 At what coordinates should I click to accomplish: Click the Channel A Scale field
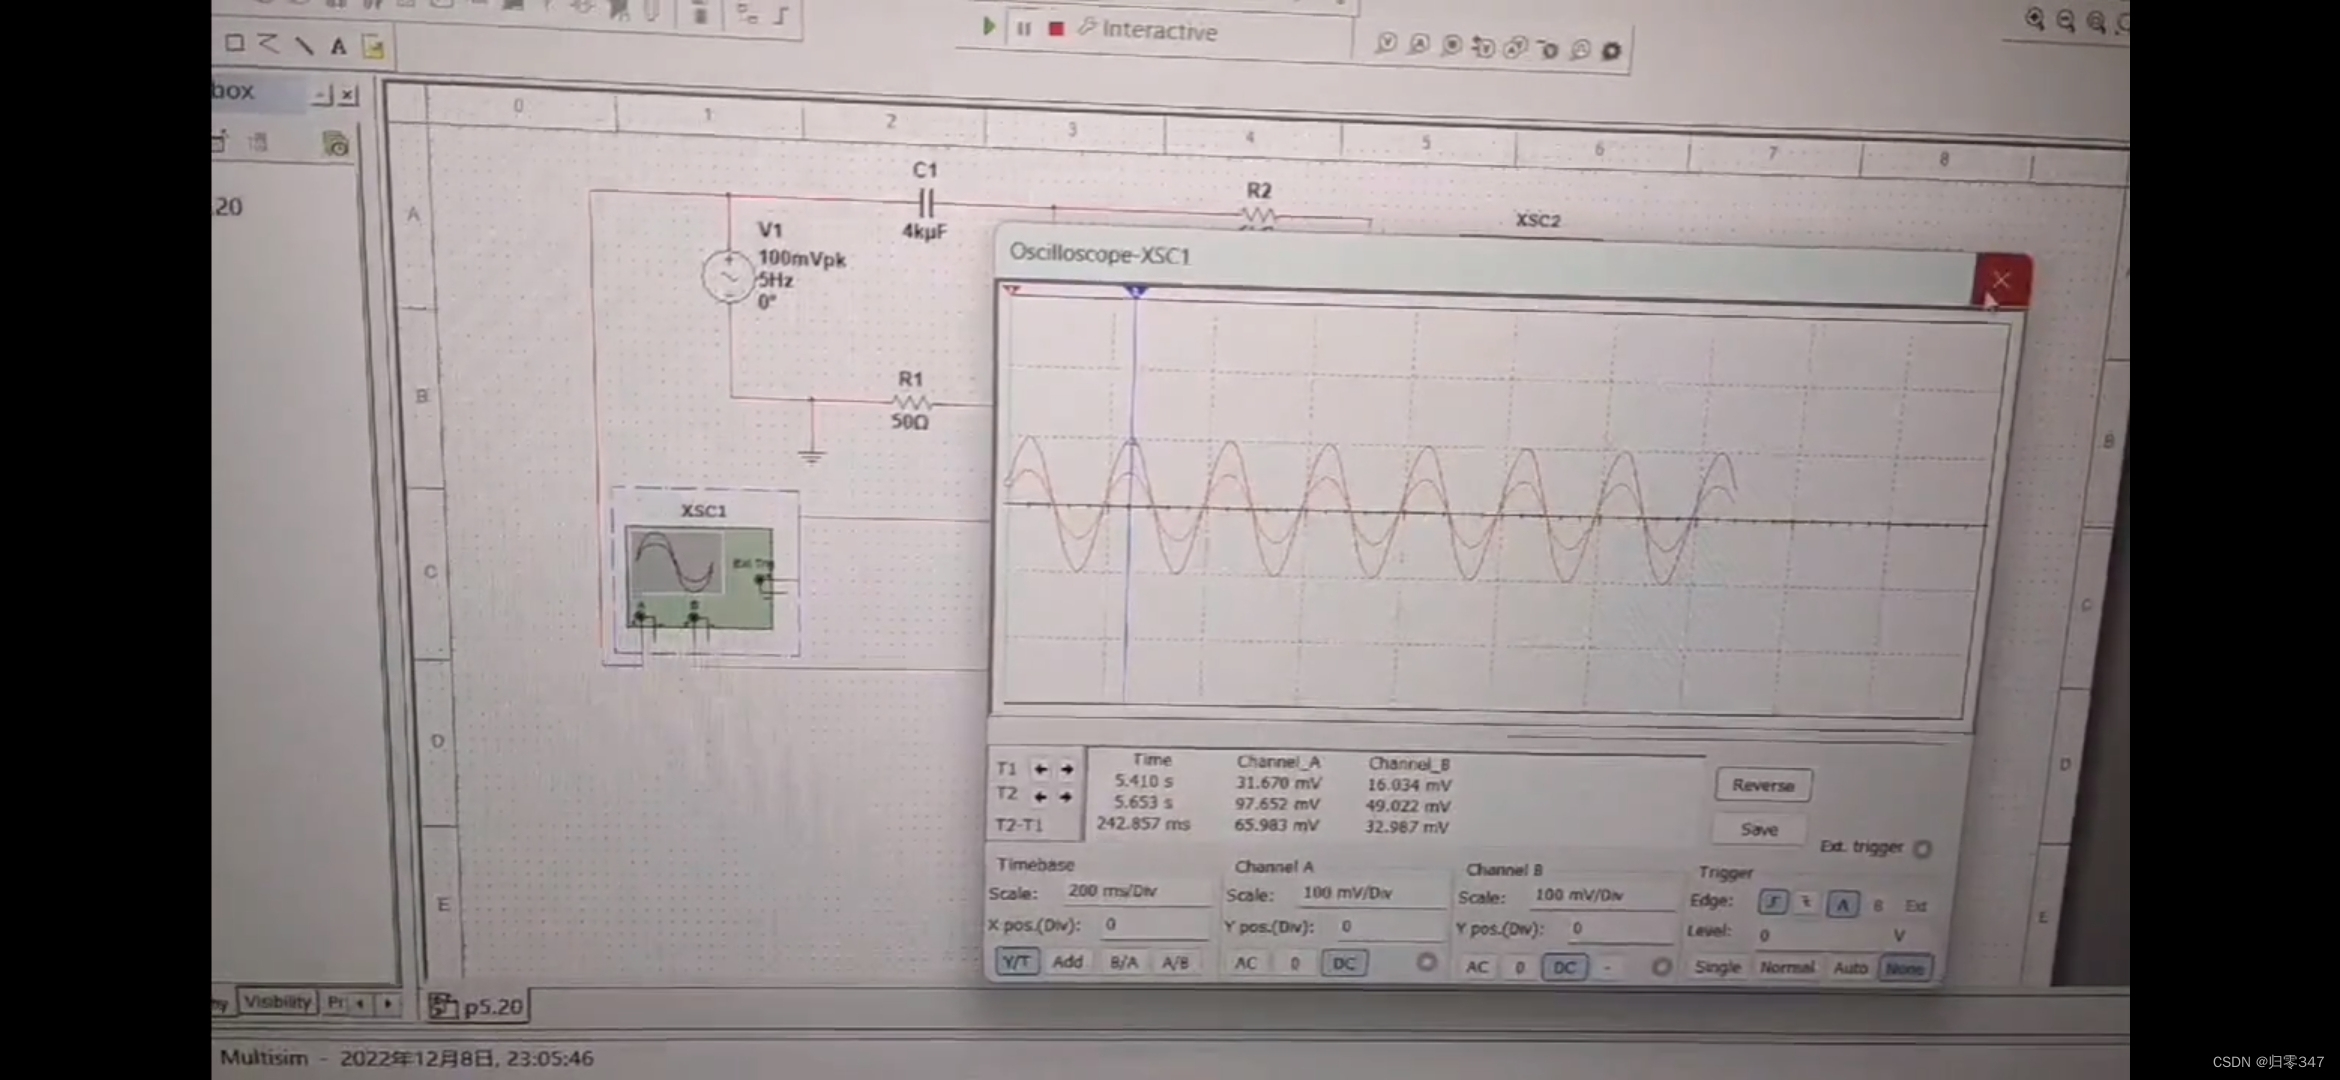coord(1372,893)
